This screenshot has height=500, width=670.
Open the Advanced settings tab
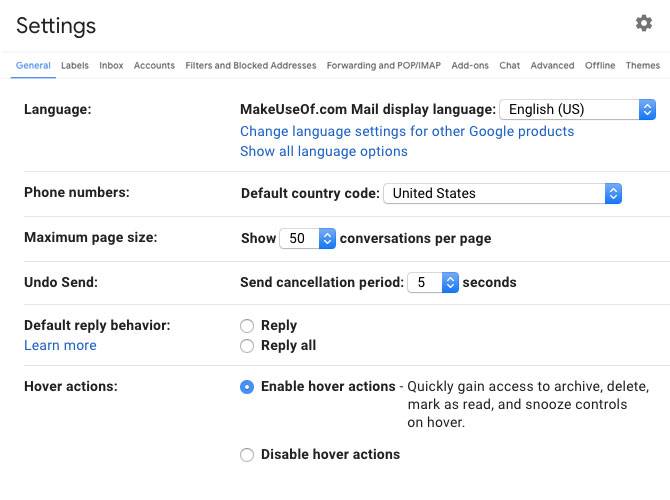click(552, 66)
